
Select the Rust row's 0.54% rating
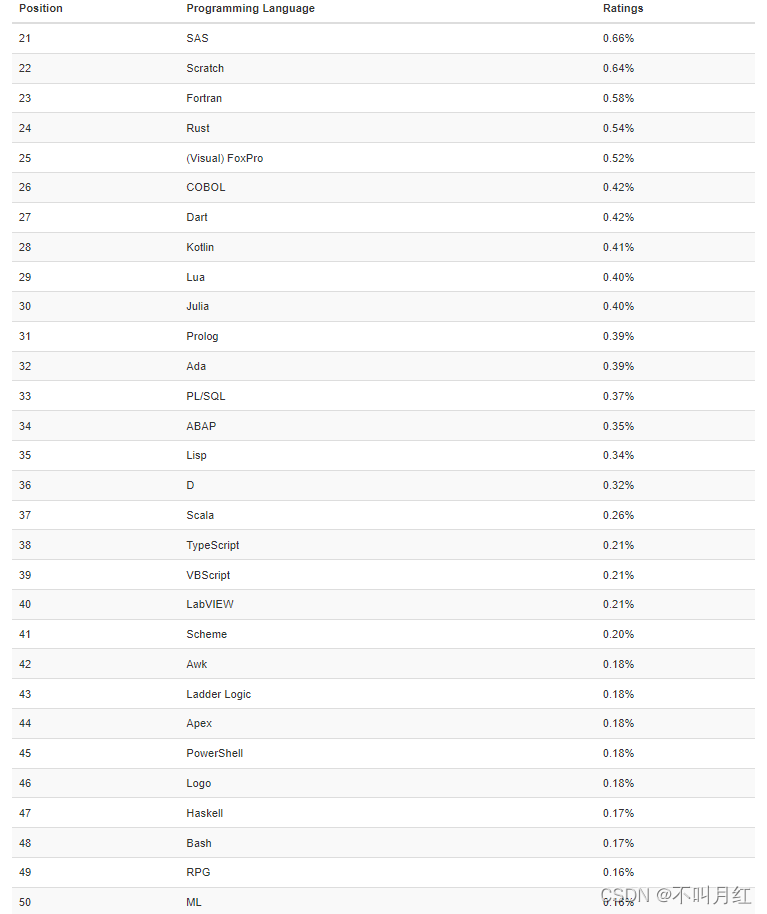[618, 128]
